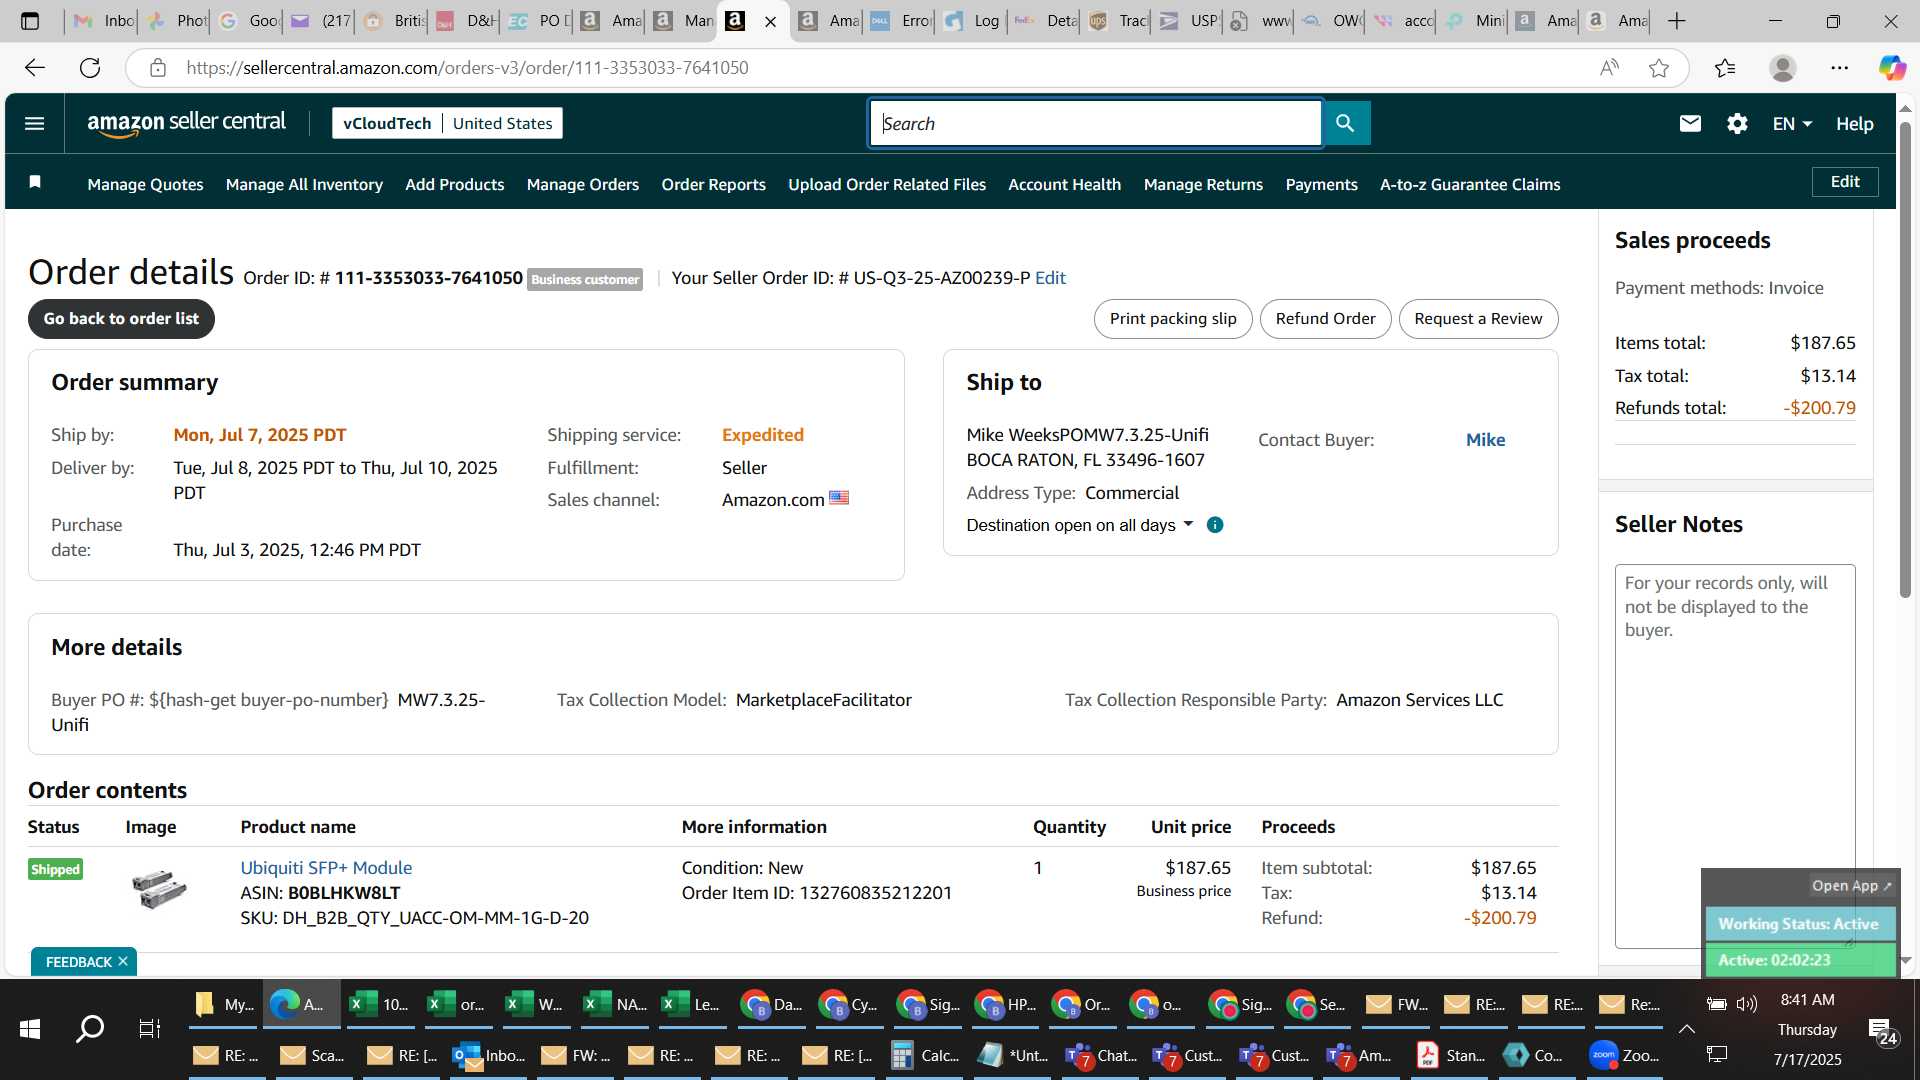Click the Edit button in the nav bar
Image resolution: width=1920 pixels, height=1080 pixels.
click(x=1845, y=182)
